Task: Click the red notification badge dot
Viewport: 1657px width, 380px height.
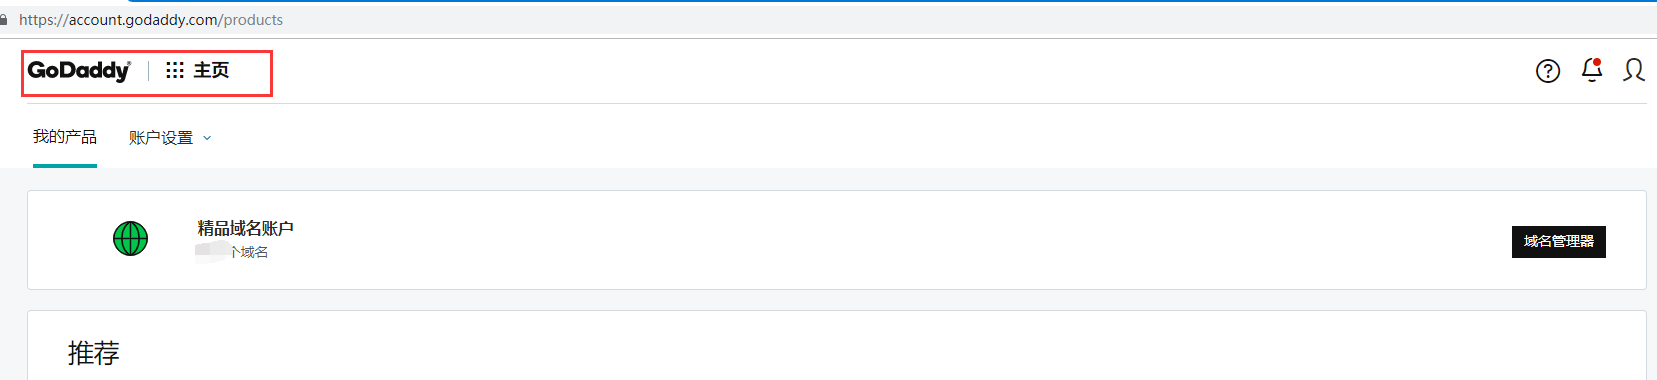Action: (x=1598, y=62)
